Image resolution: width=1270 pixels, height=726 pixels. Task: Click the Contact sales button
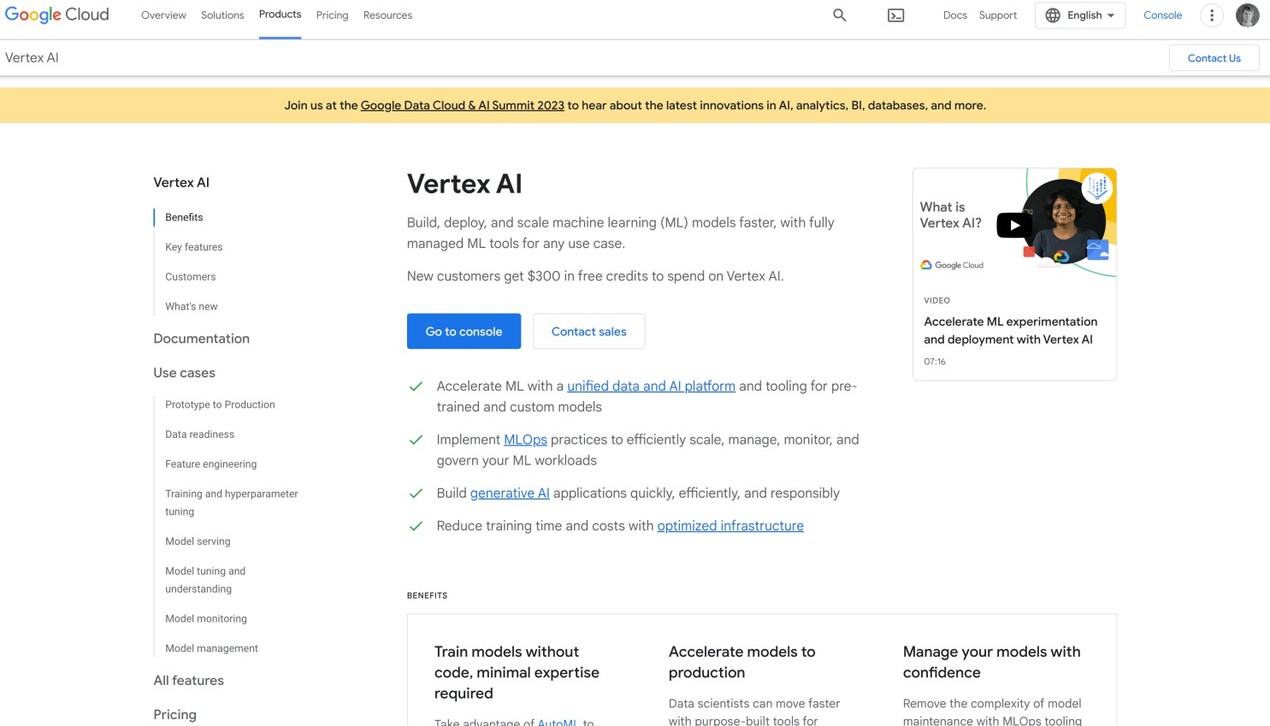tap(588, 331)
